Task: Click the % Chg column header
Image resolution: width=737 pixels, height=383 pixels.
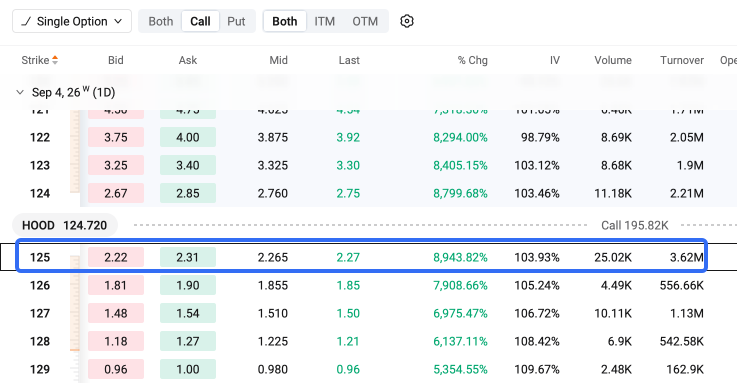Action: click(x=472, y=60)
